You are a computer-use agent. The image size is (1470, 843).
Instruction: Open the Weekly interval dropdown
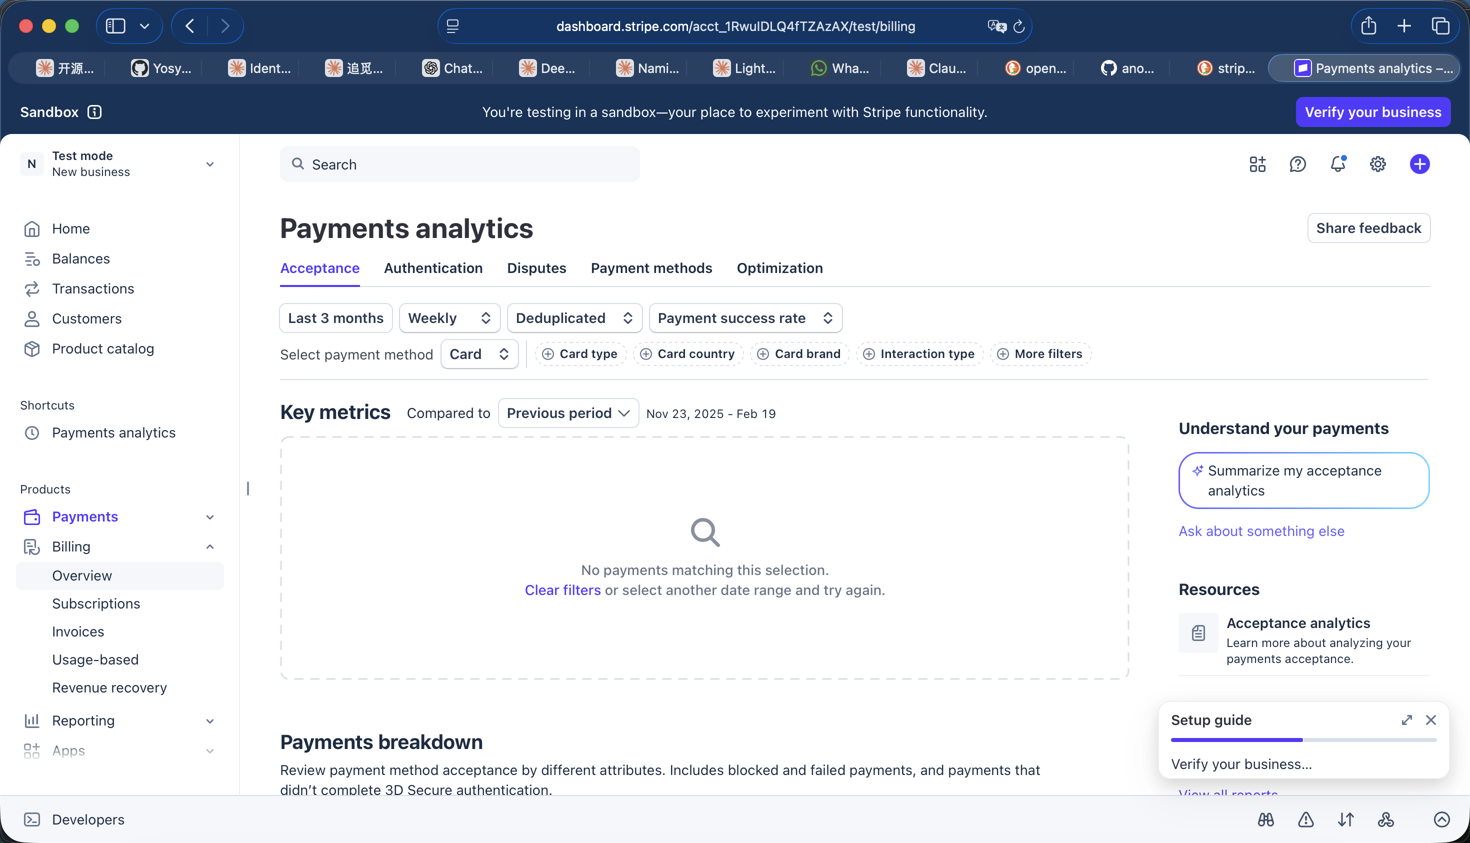[449, 318]
